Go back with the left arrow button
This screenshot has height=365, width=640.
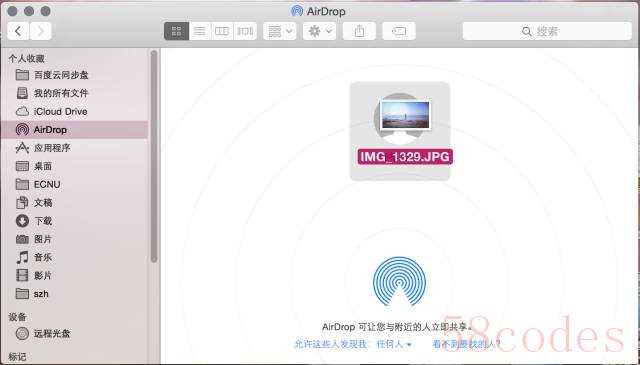18,31
